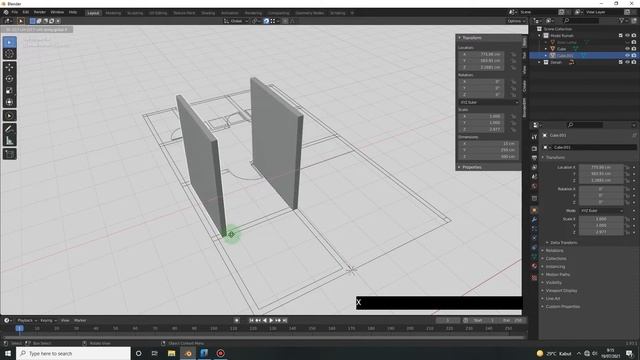Open the Window menu
The height and width of the screenshot is (360, 640).
tap(57, 12)
